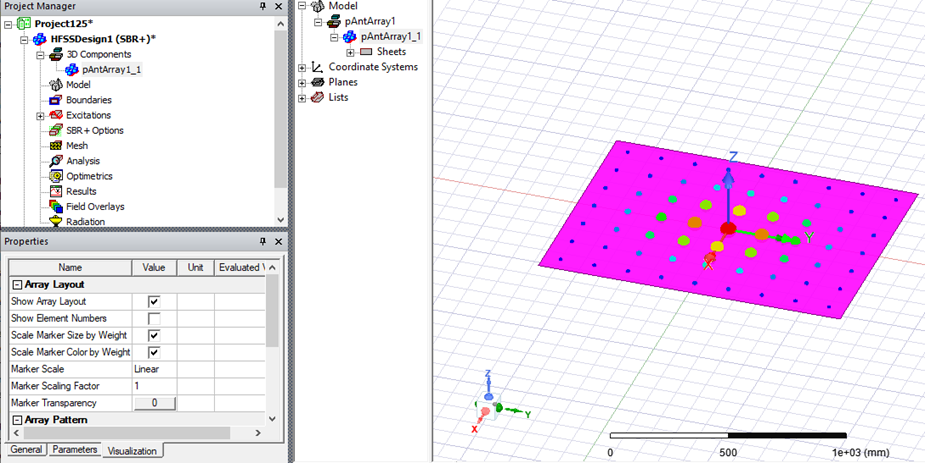
Task: Click the Radiation icon
Action: point(56,222)
